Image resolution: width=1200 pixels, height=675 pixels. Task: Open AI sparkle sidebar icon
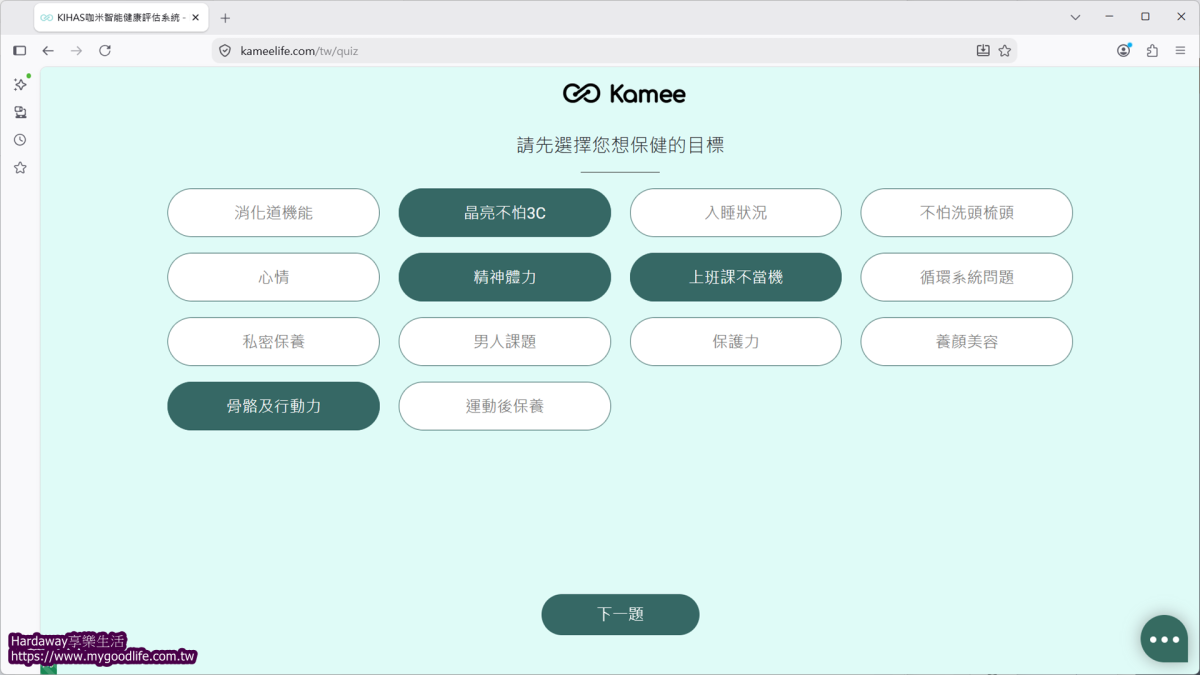[20, 84]
